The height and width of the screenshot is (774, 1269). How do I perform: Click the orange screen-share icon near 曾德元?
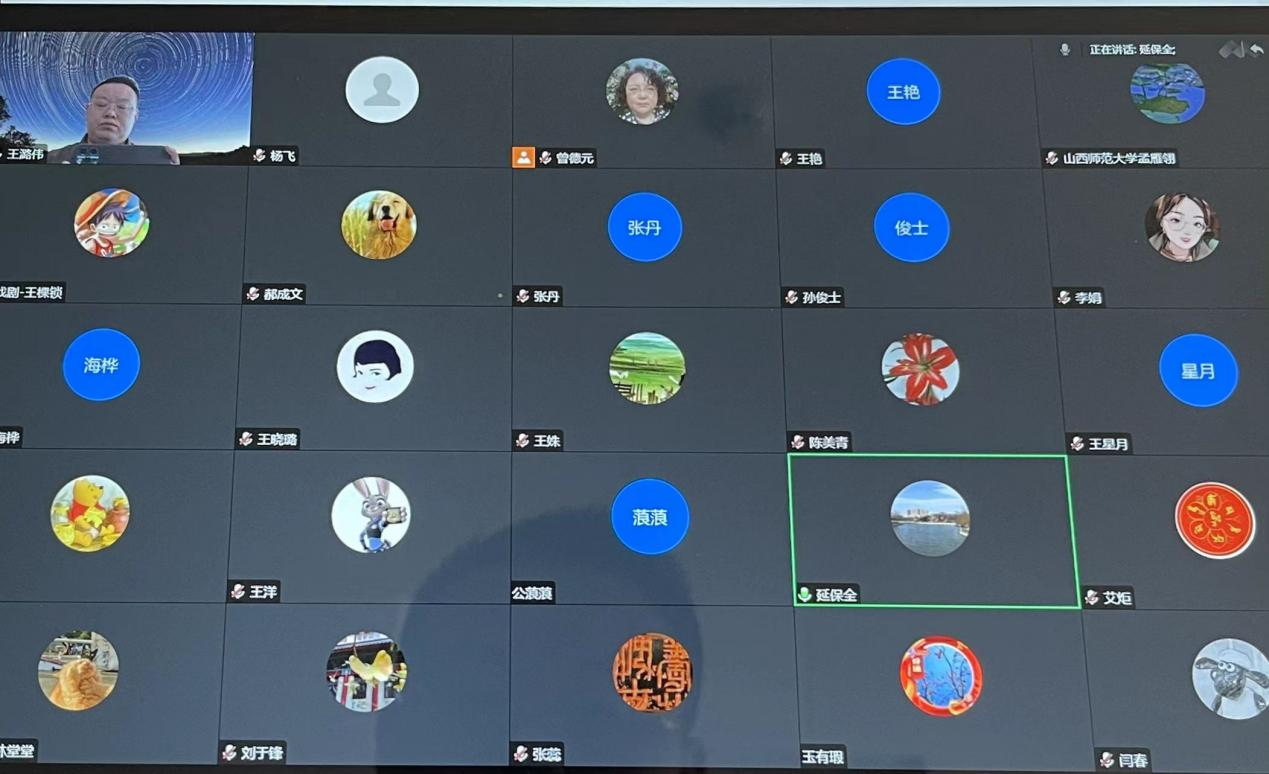click(x=523, y=157)
